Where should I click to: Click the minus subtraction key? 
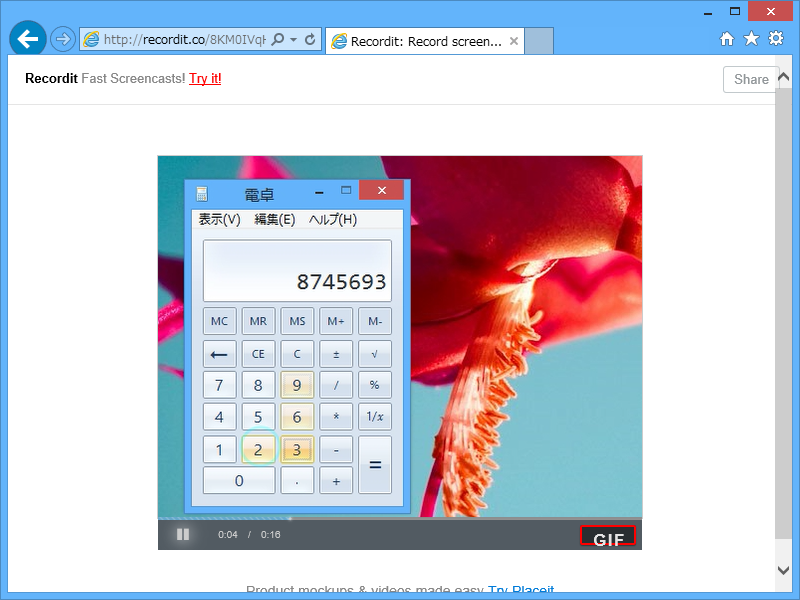(x=336, y=449)
